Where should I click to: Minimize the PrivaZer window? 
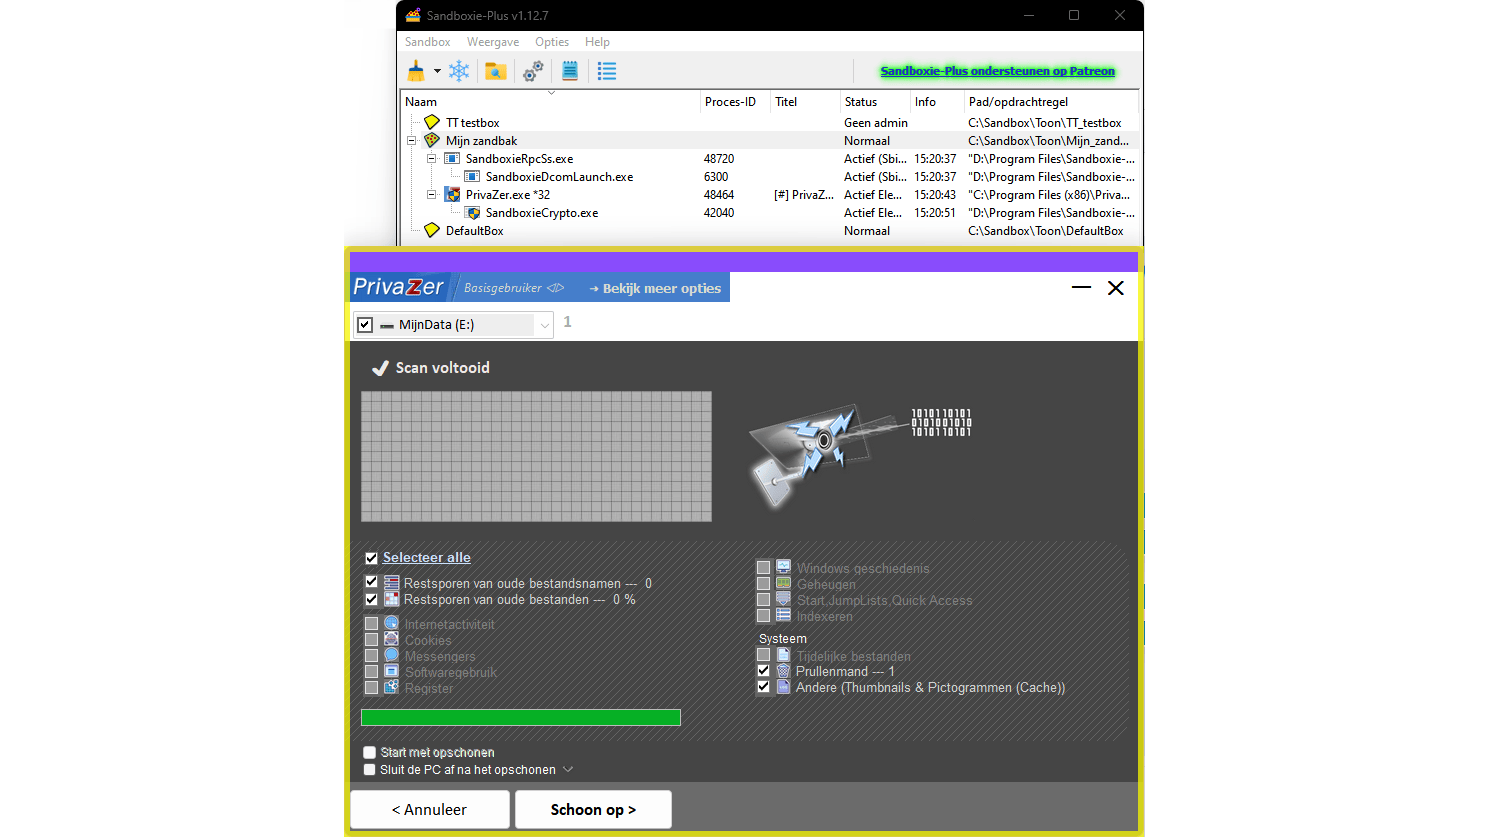coord(1081,288)
